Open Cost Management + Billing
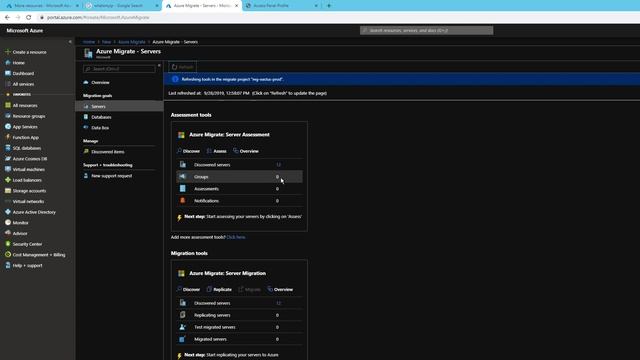The width and height of the screenshot is (640, 360). pyautogui.click(x=39, y=255)
